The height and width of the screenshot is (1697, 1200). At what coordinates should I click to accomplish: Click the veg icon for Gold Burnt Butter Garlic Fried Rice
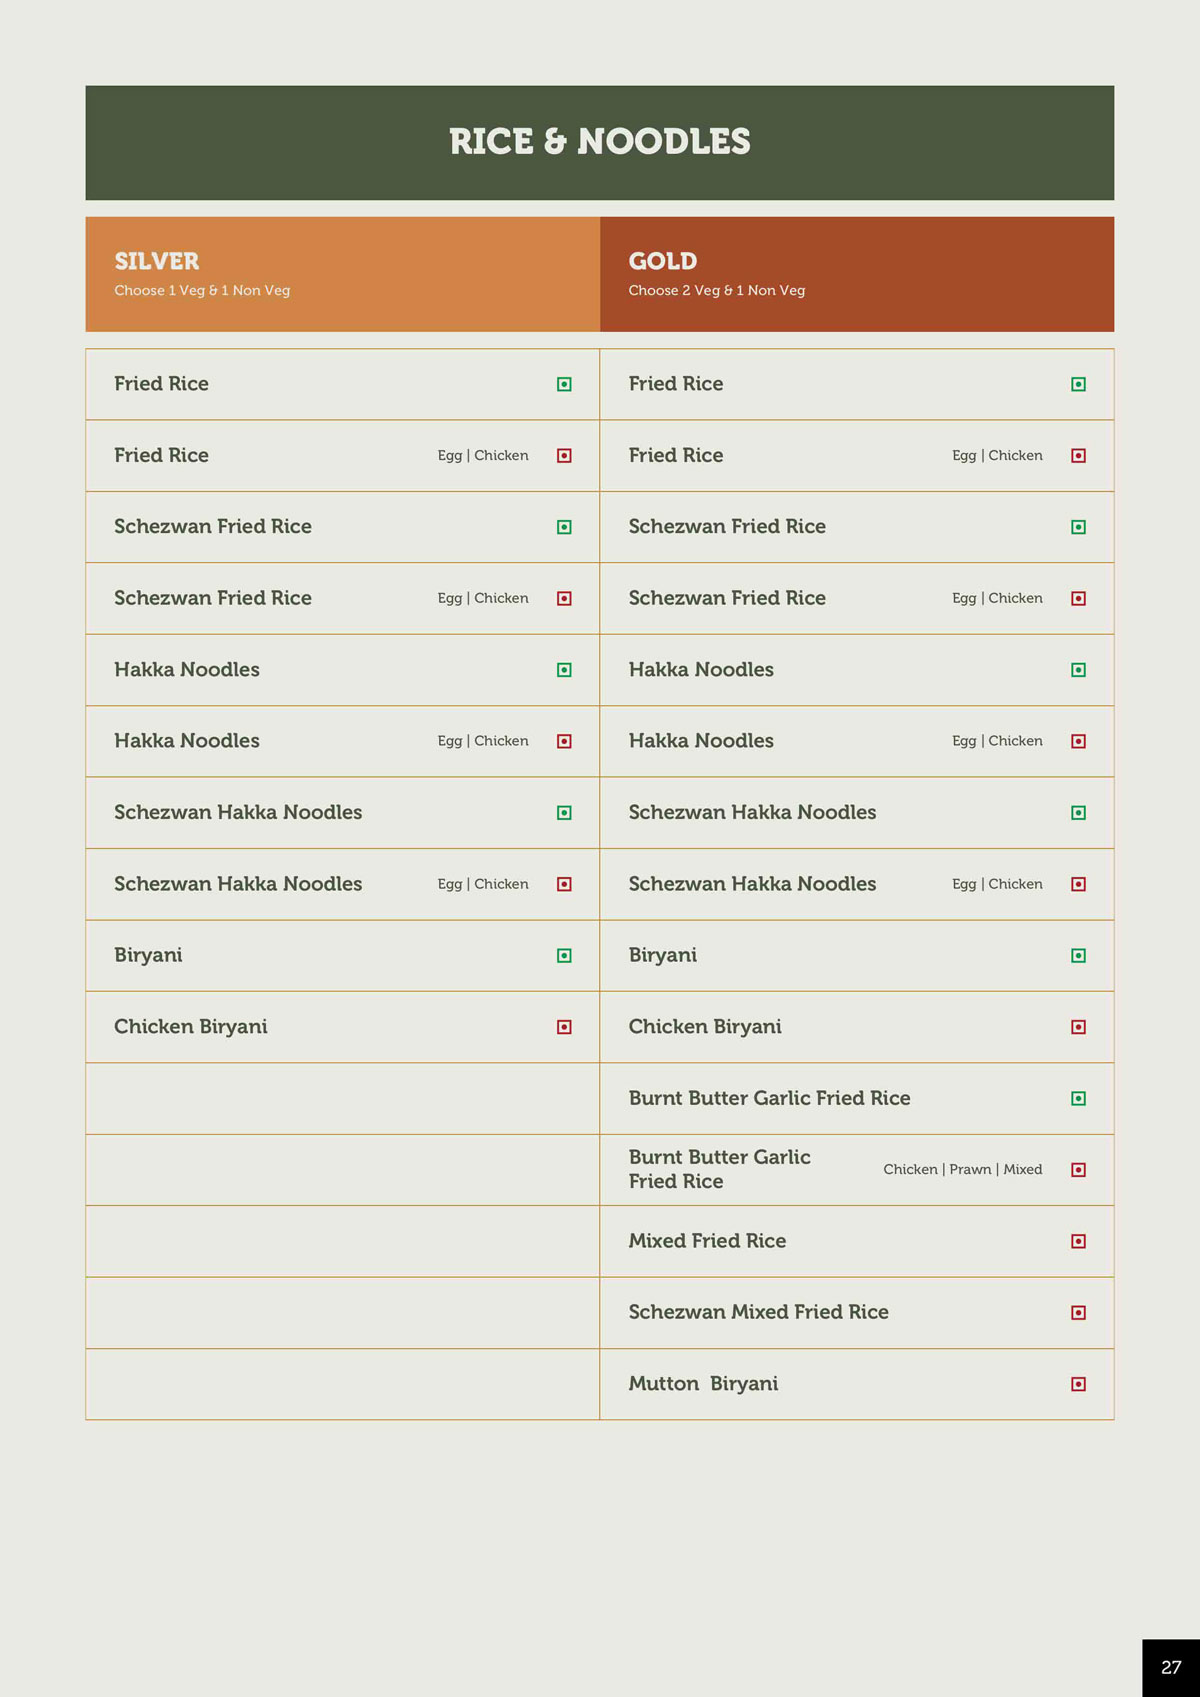pos(1078,1098)
